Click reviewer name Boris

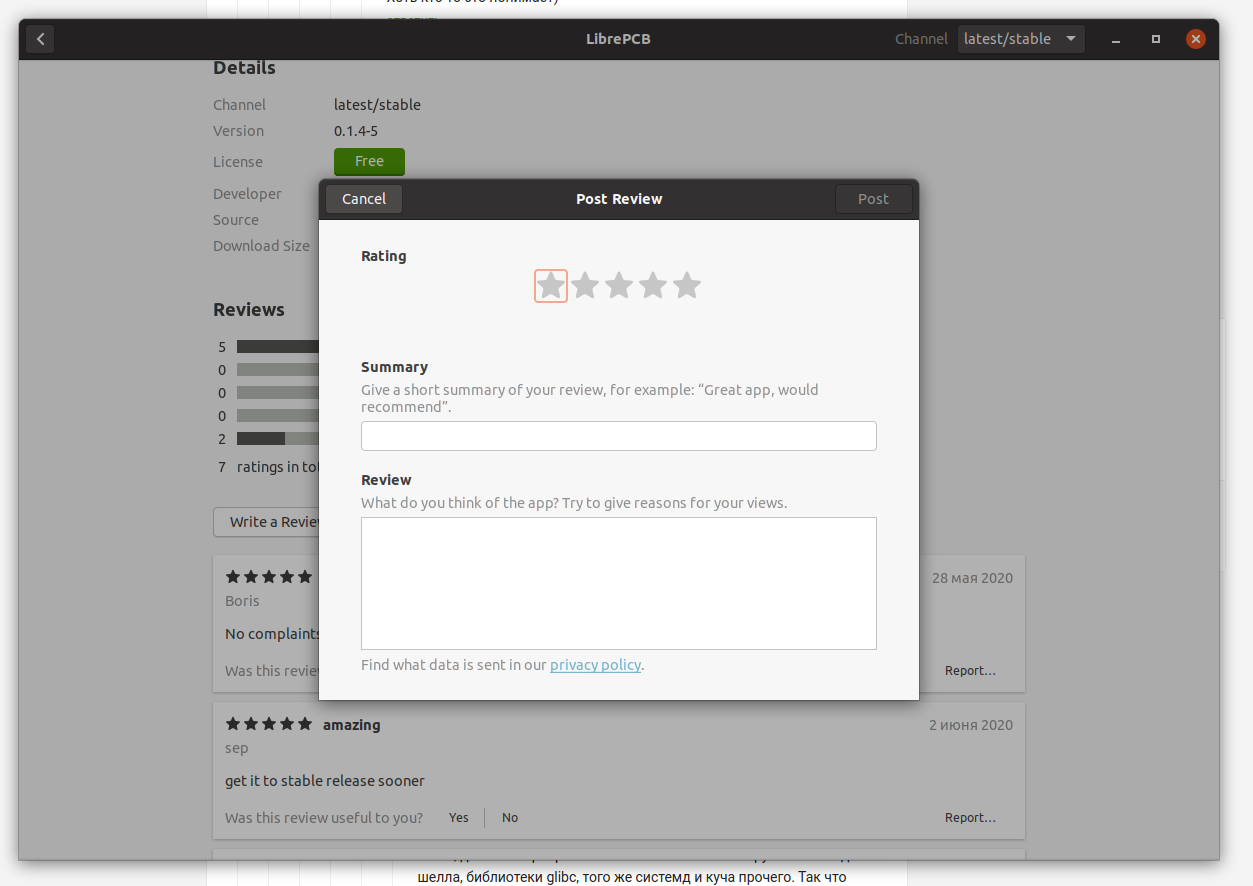tap(242, 601)
